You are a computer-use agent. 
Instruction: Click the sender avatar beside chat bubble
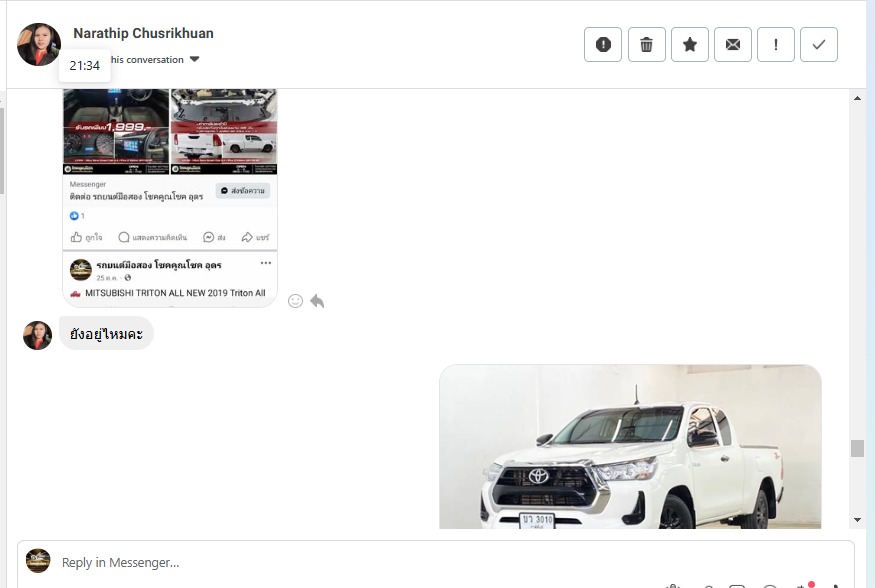(37, 335)
